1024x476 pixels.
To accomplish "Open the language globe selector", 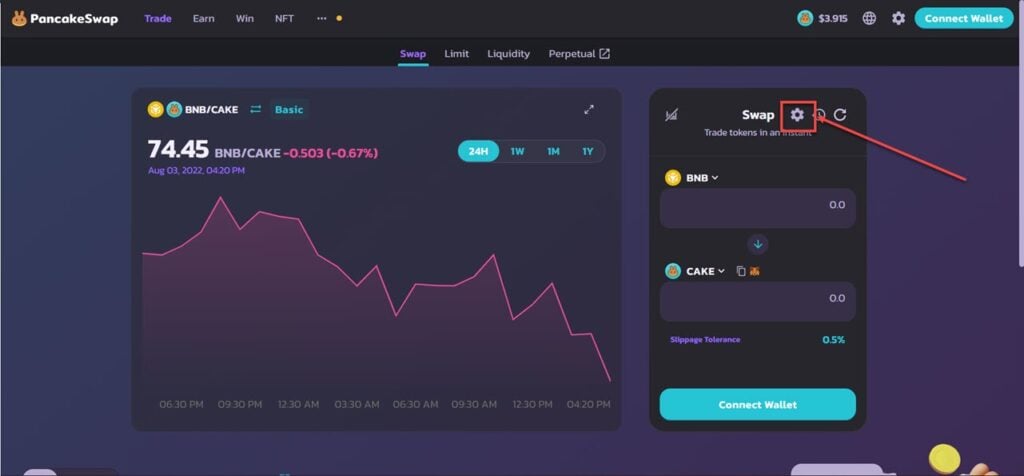I will pyautogui.click(x=869, y=18).
